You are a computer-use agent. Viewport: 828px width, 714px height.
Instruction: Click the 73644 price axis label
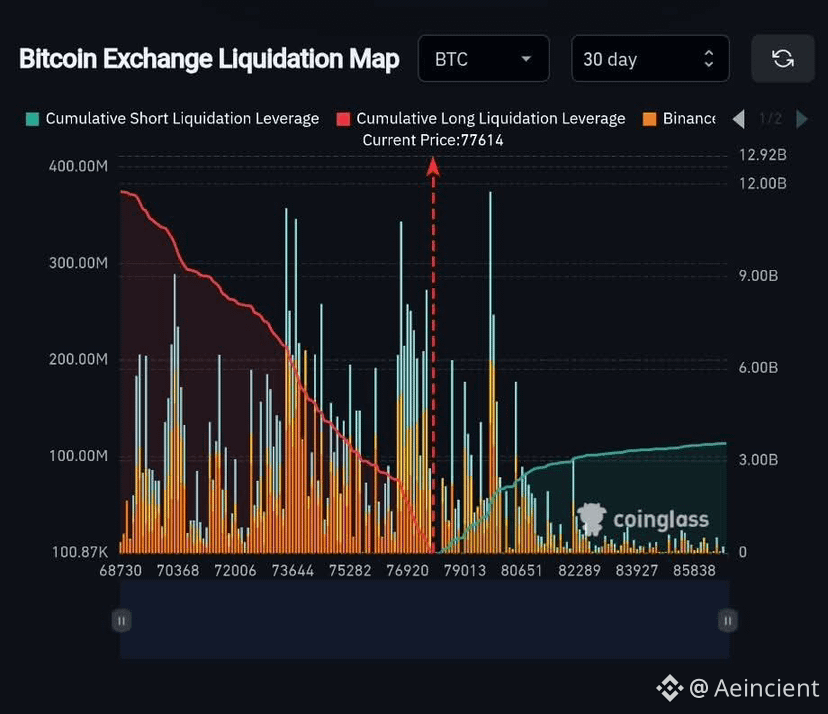[293, 571]
